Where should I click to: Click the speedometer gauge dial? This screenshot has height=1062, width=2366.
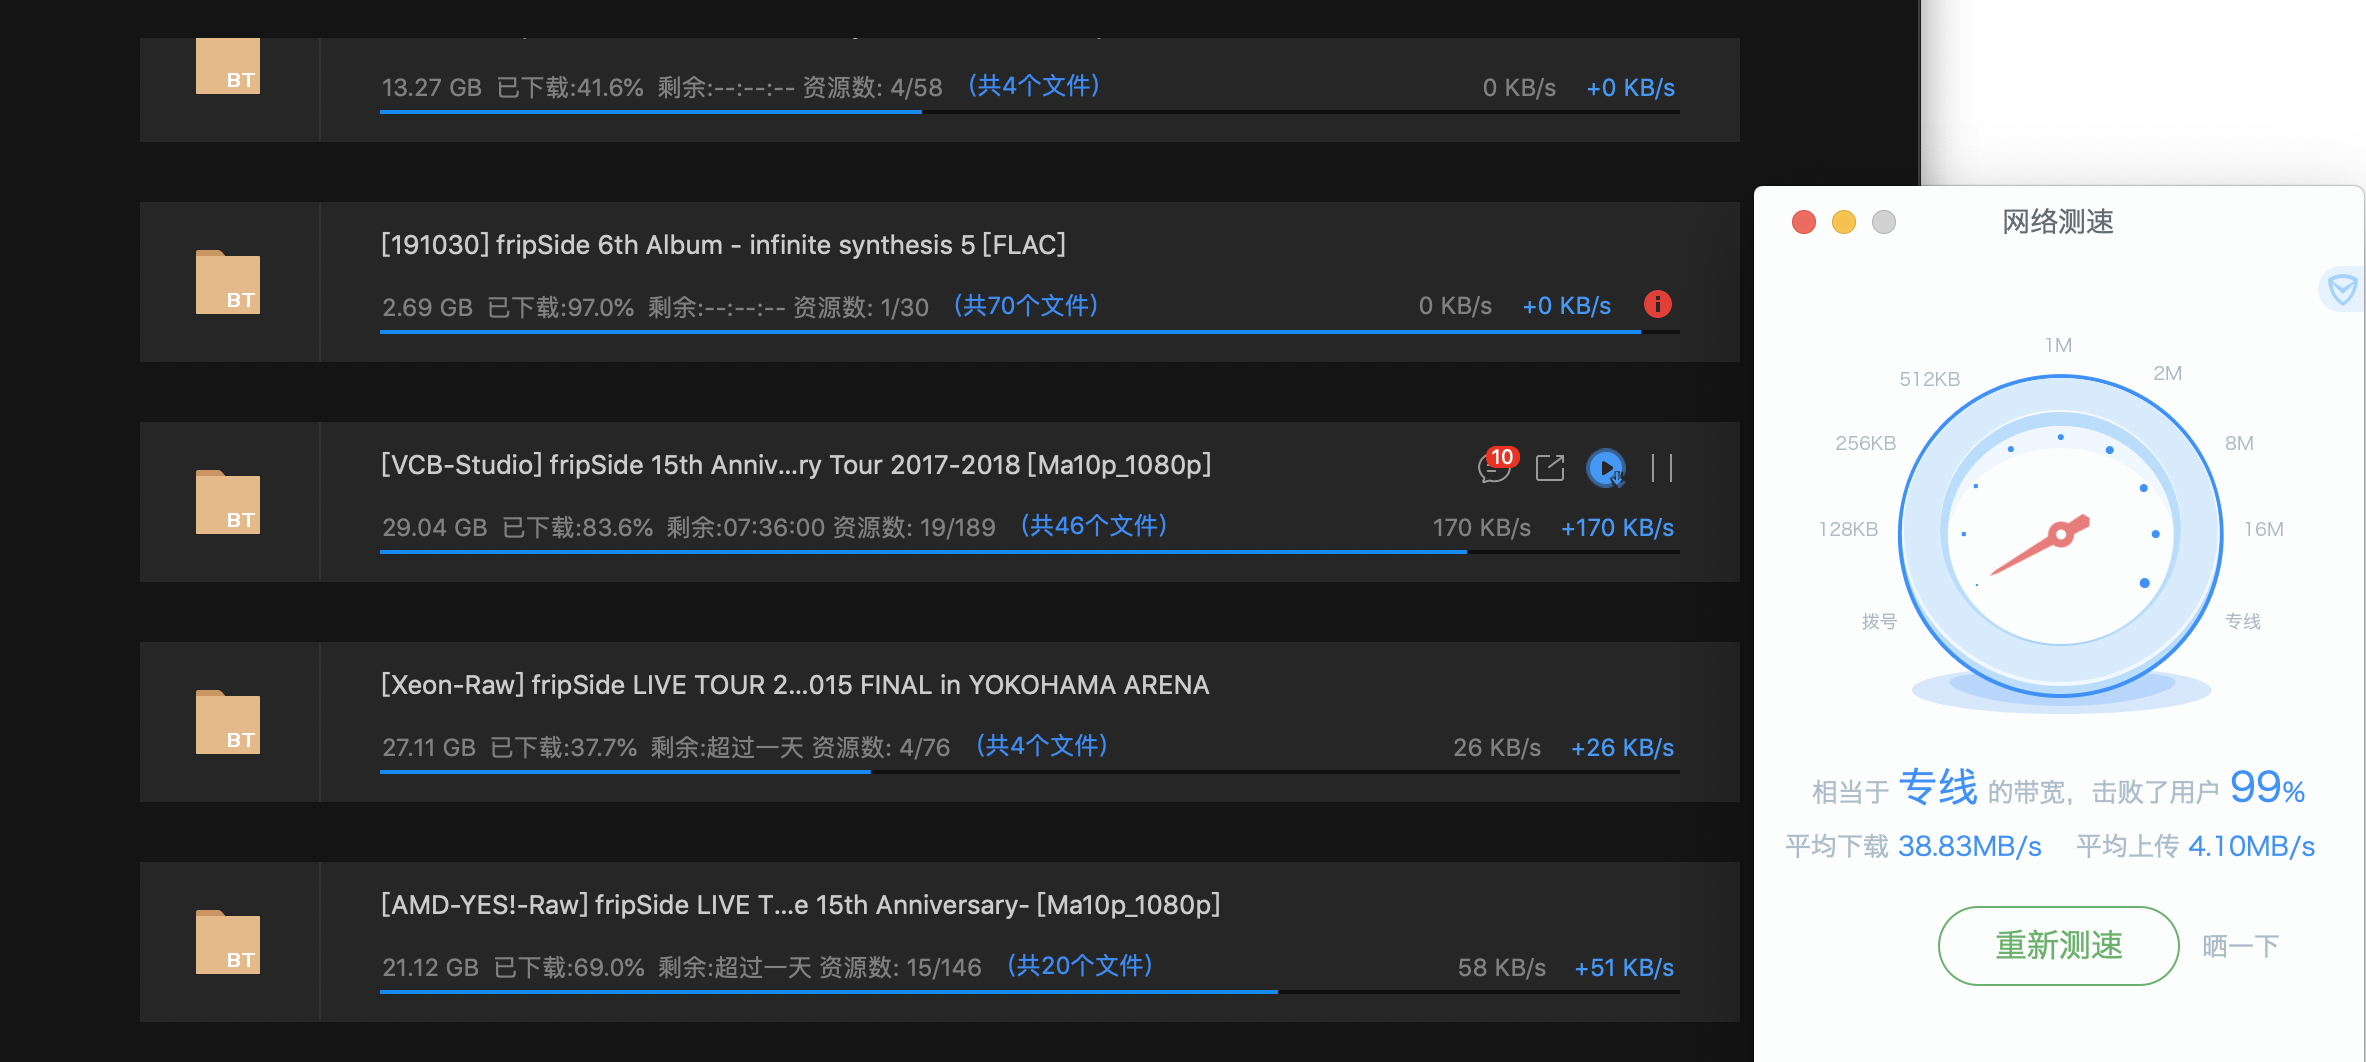tap(2060, 535)
